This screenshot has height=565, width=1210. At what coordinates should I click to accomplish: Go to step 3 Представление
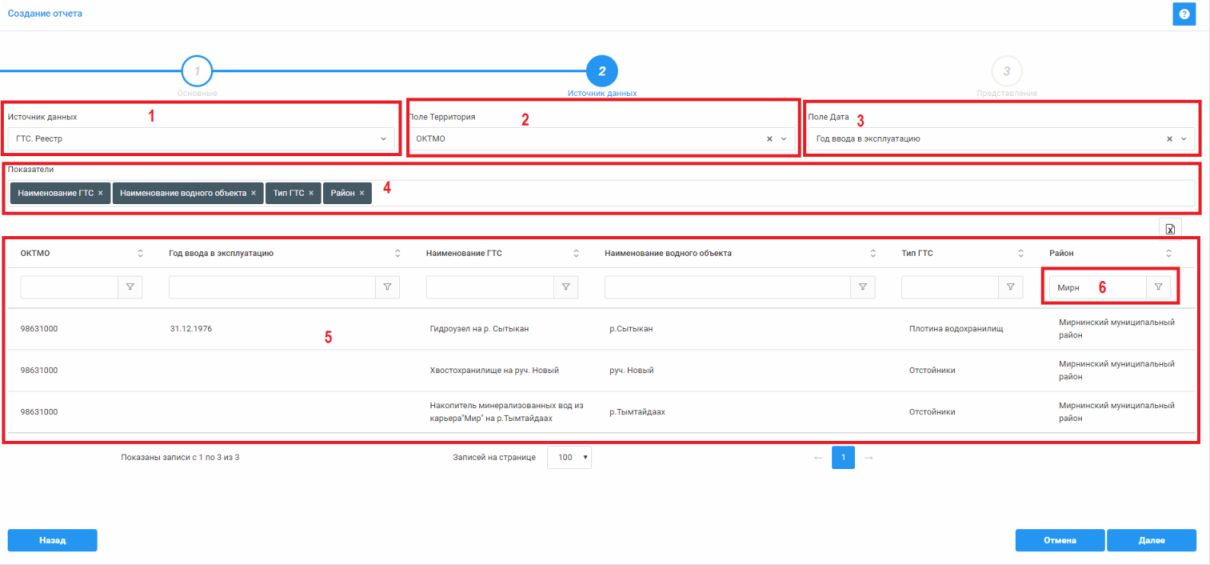[1006, 71]
